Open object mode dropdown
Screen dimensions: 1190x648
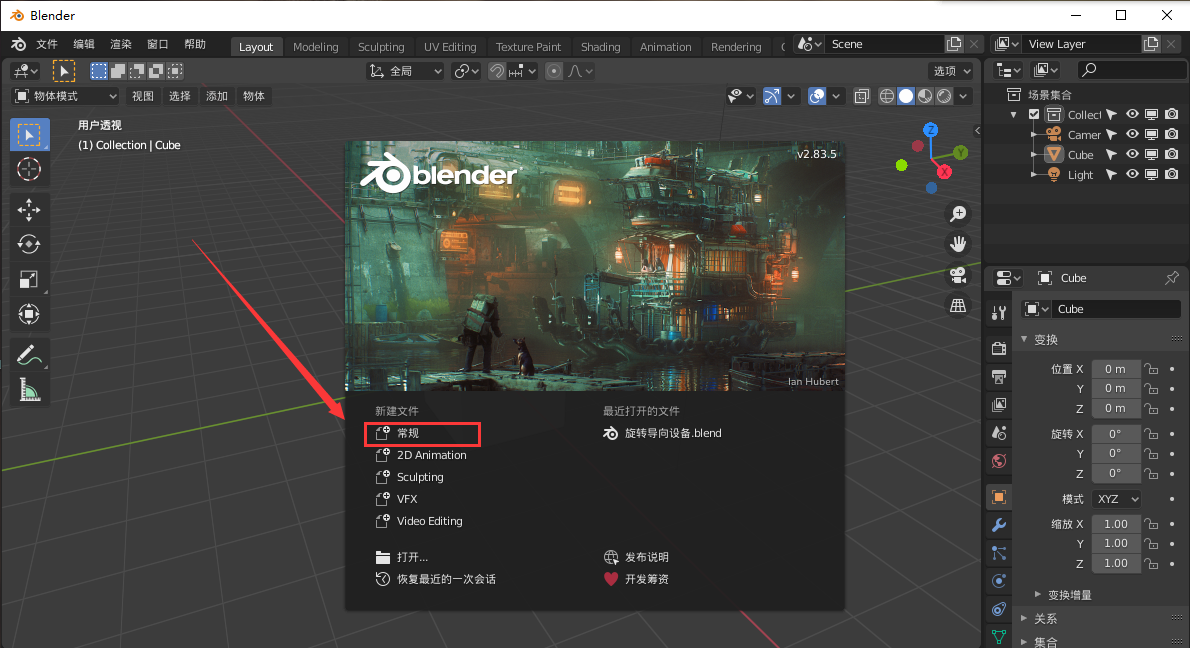coord(67,96)
